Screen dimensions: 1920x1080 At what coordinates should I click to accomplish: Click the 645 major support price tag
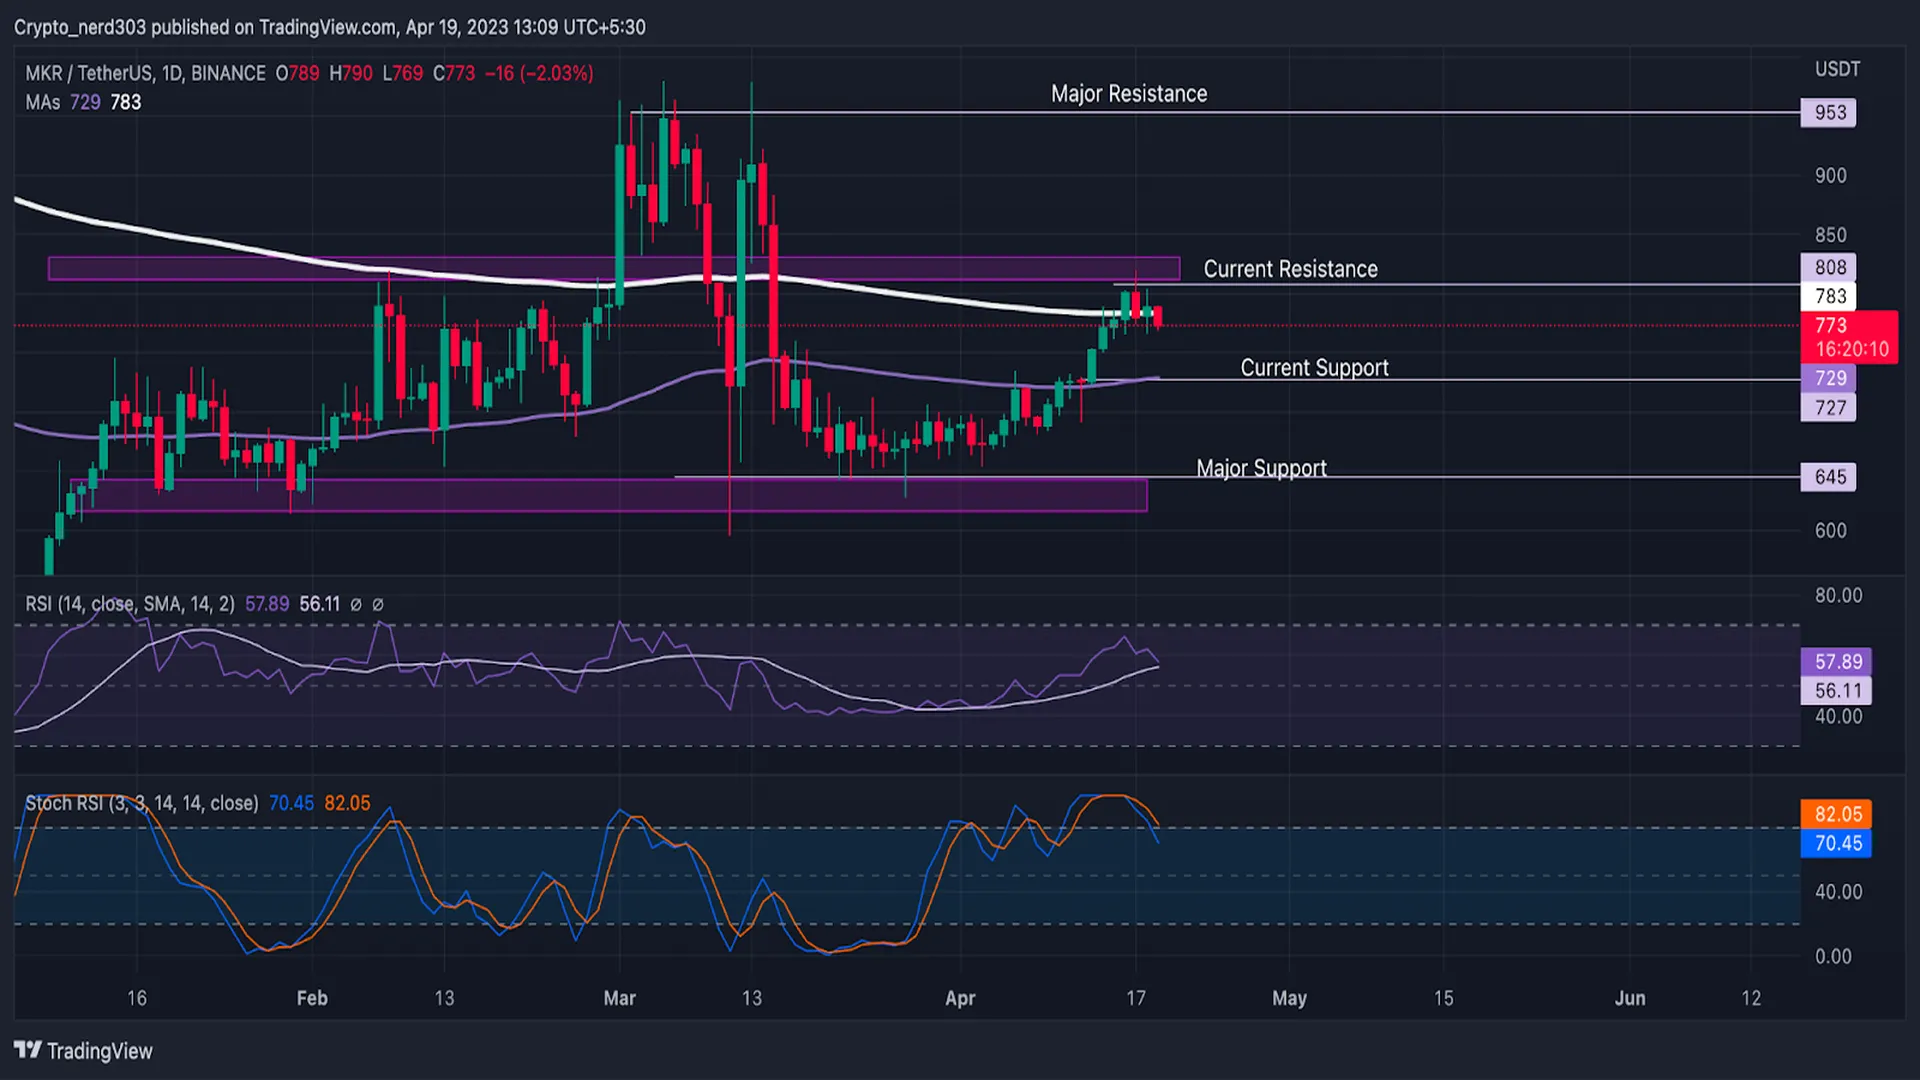click(1829, 477)
